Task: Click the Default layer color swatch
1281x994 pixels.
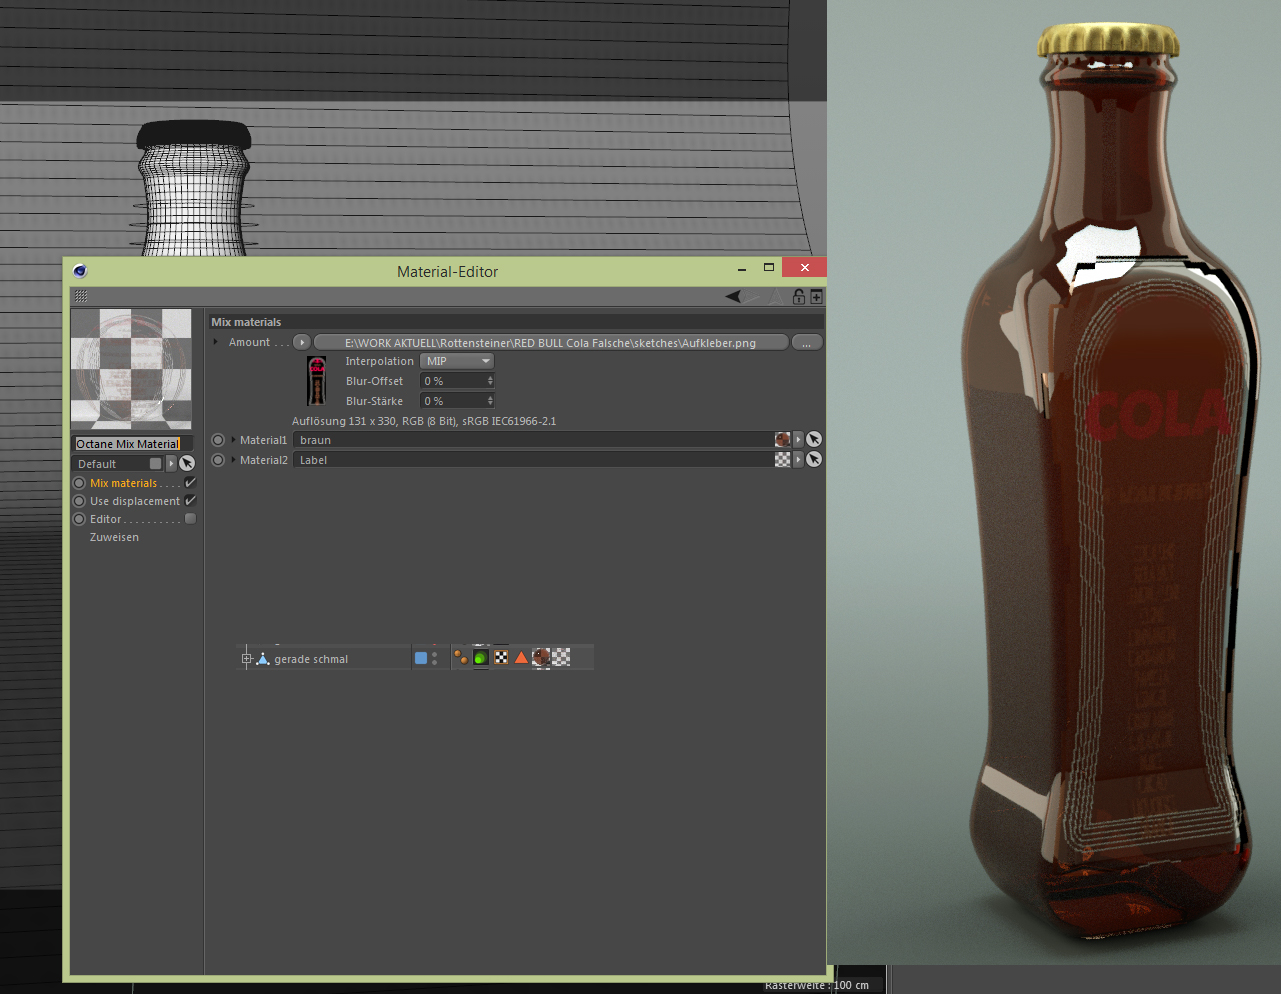Action: 155,463
